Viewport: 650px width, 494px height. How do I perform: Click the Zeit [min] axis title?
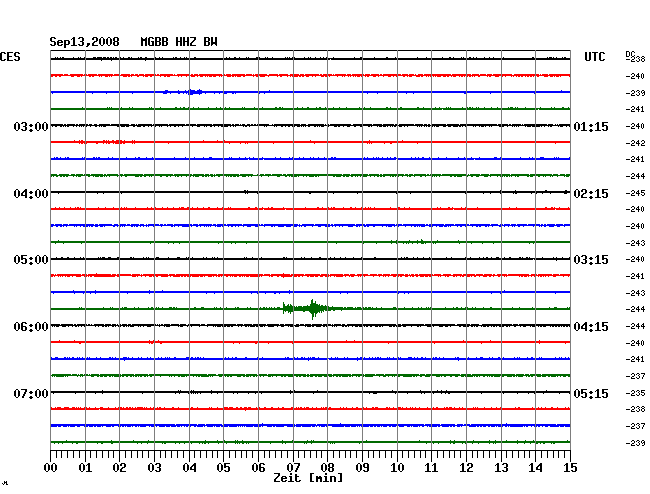point(308,478)
